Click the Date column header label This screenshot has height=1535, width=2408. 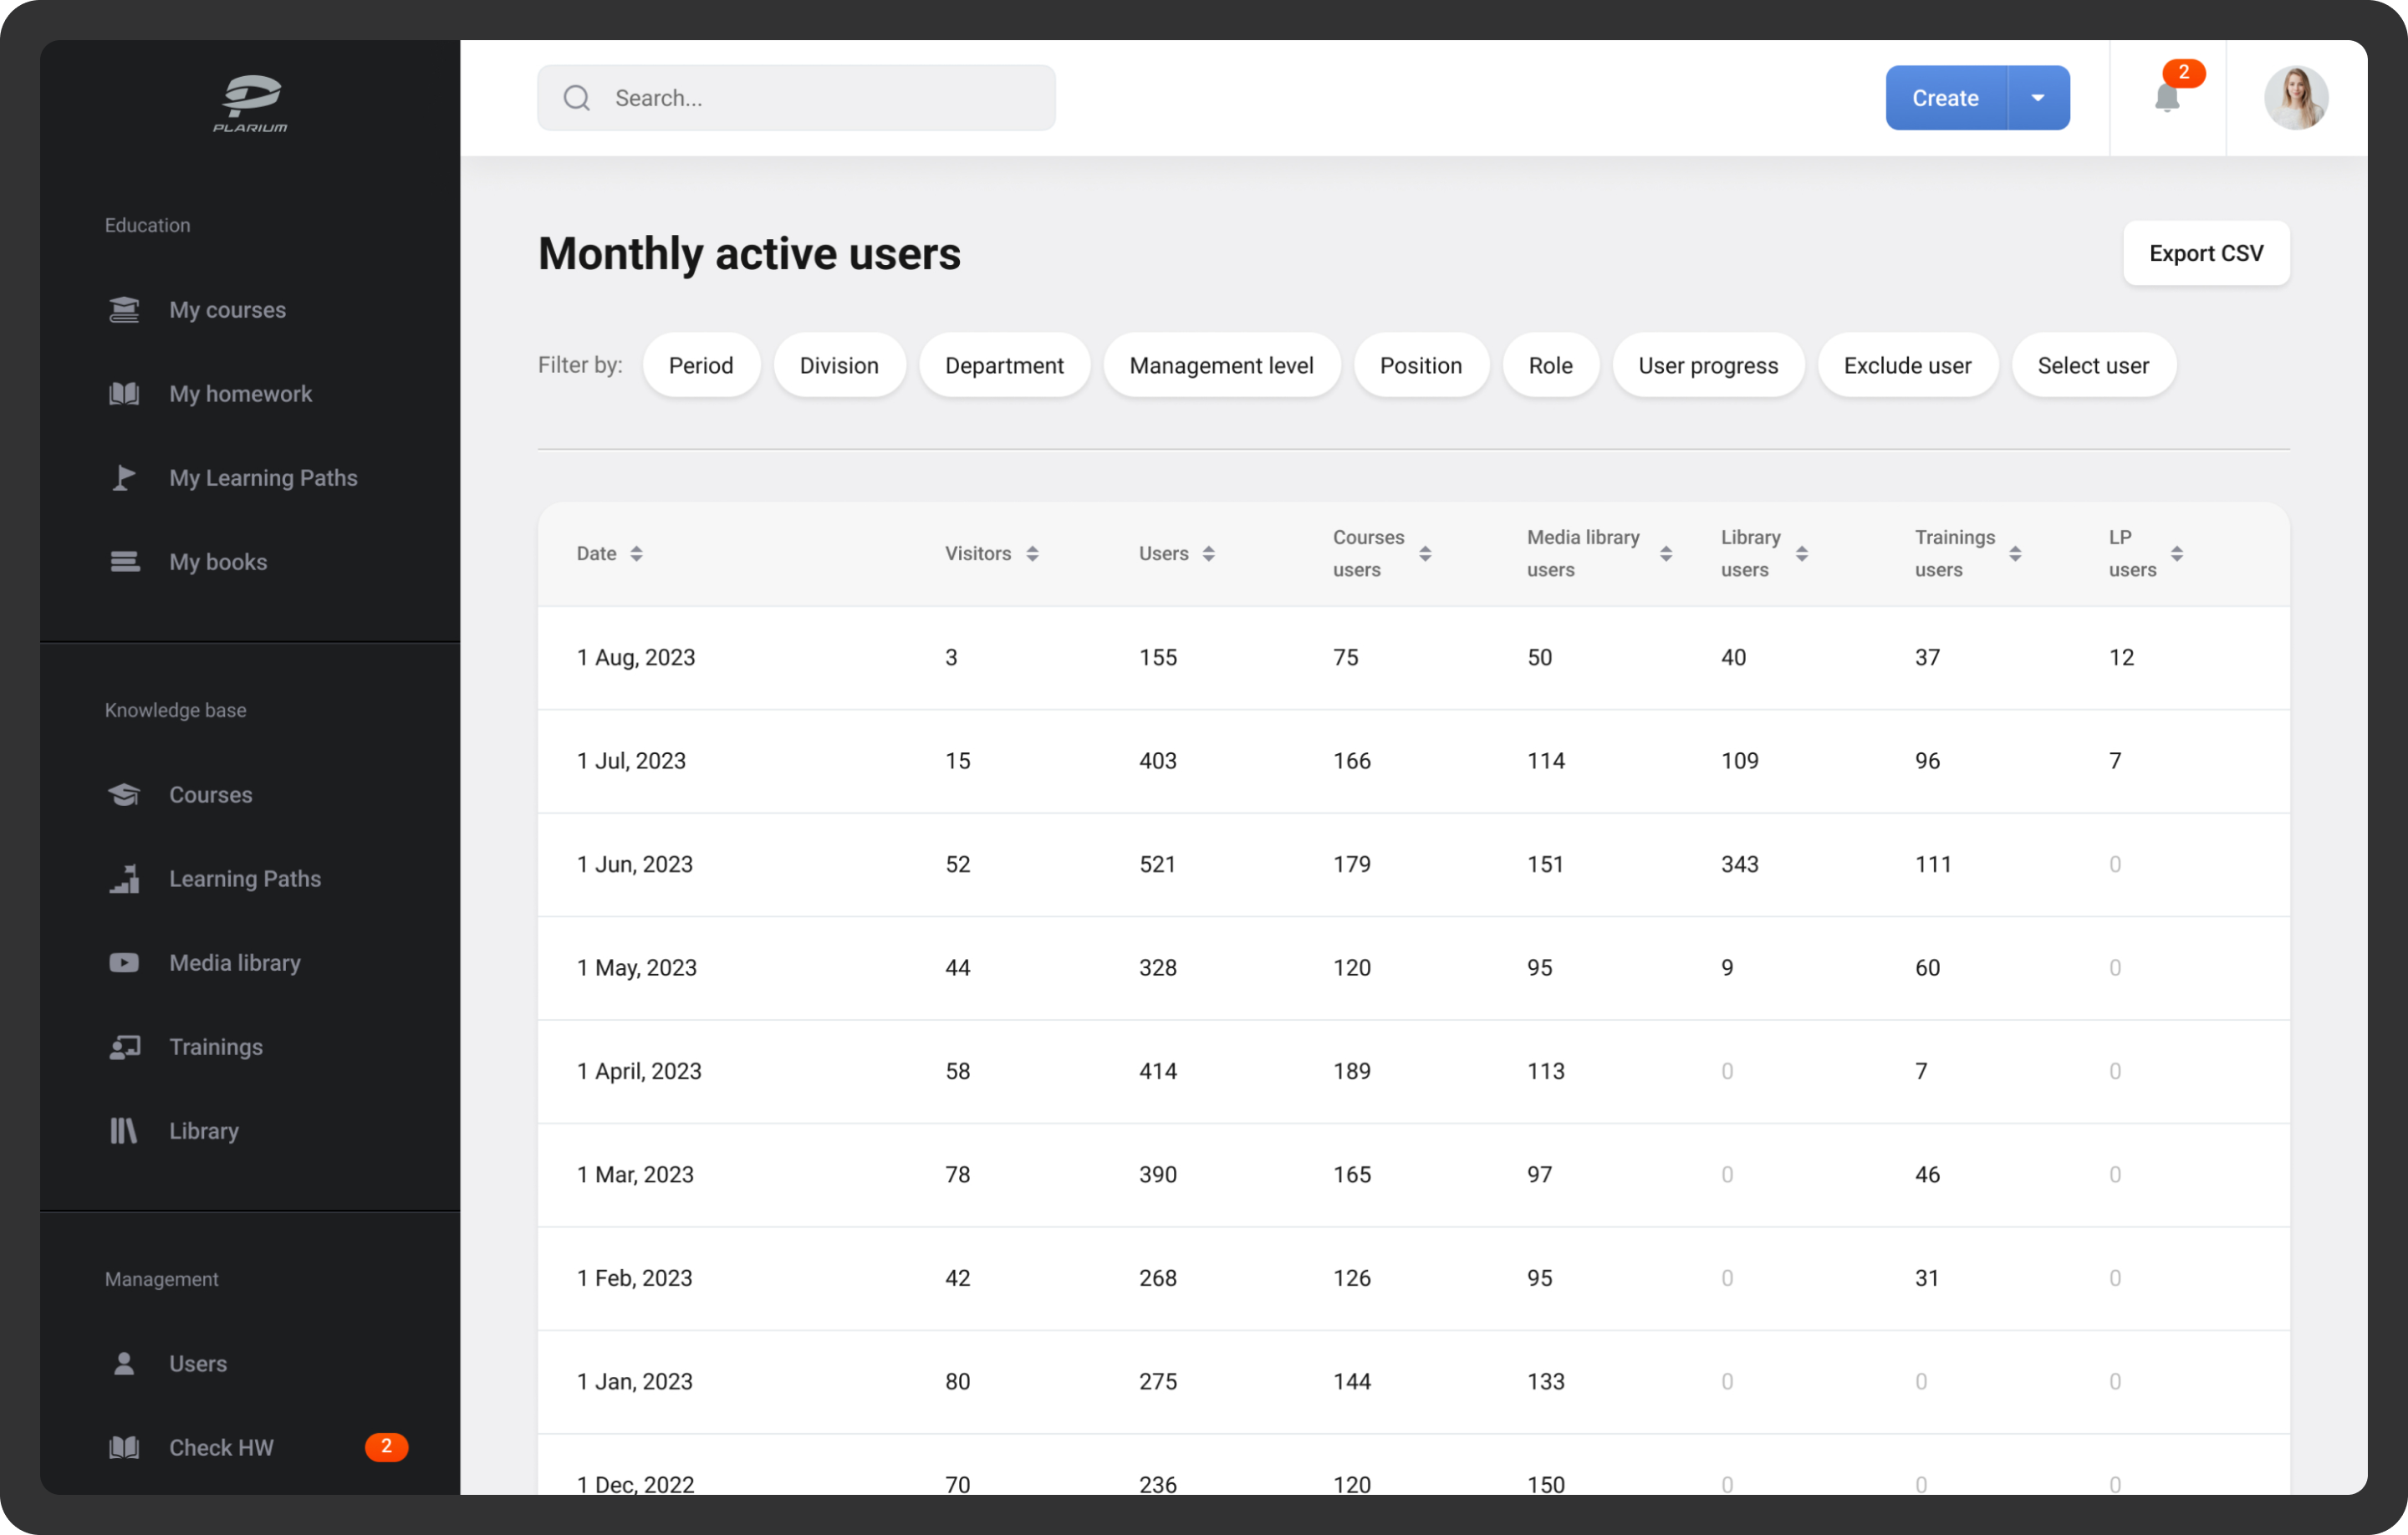596,554
